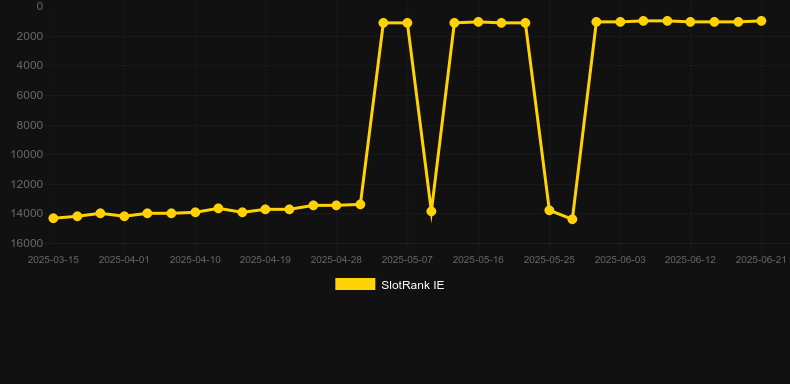Click the 8000 y-axis label

coord(29,125)
